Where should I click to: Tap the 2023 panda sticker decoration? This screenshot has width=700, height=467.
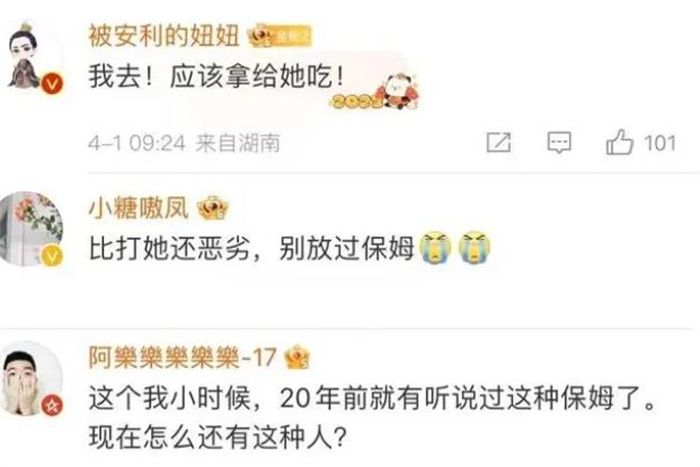tap(375, 92)
